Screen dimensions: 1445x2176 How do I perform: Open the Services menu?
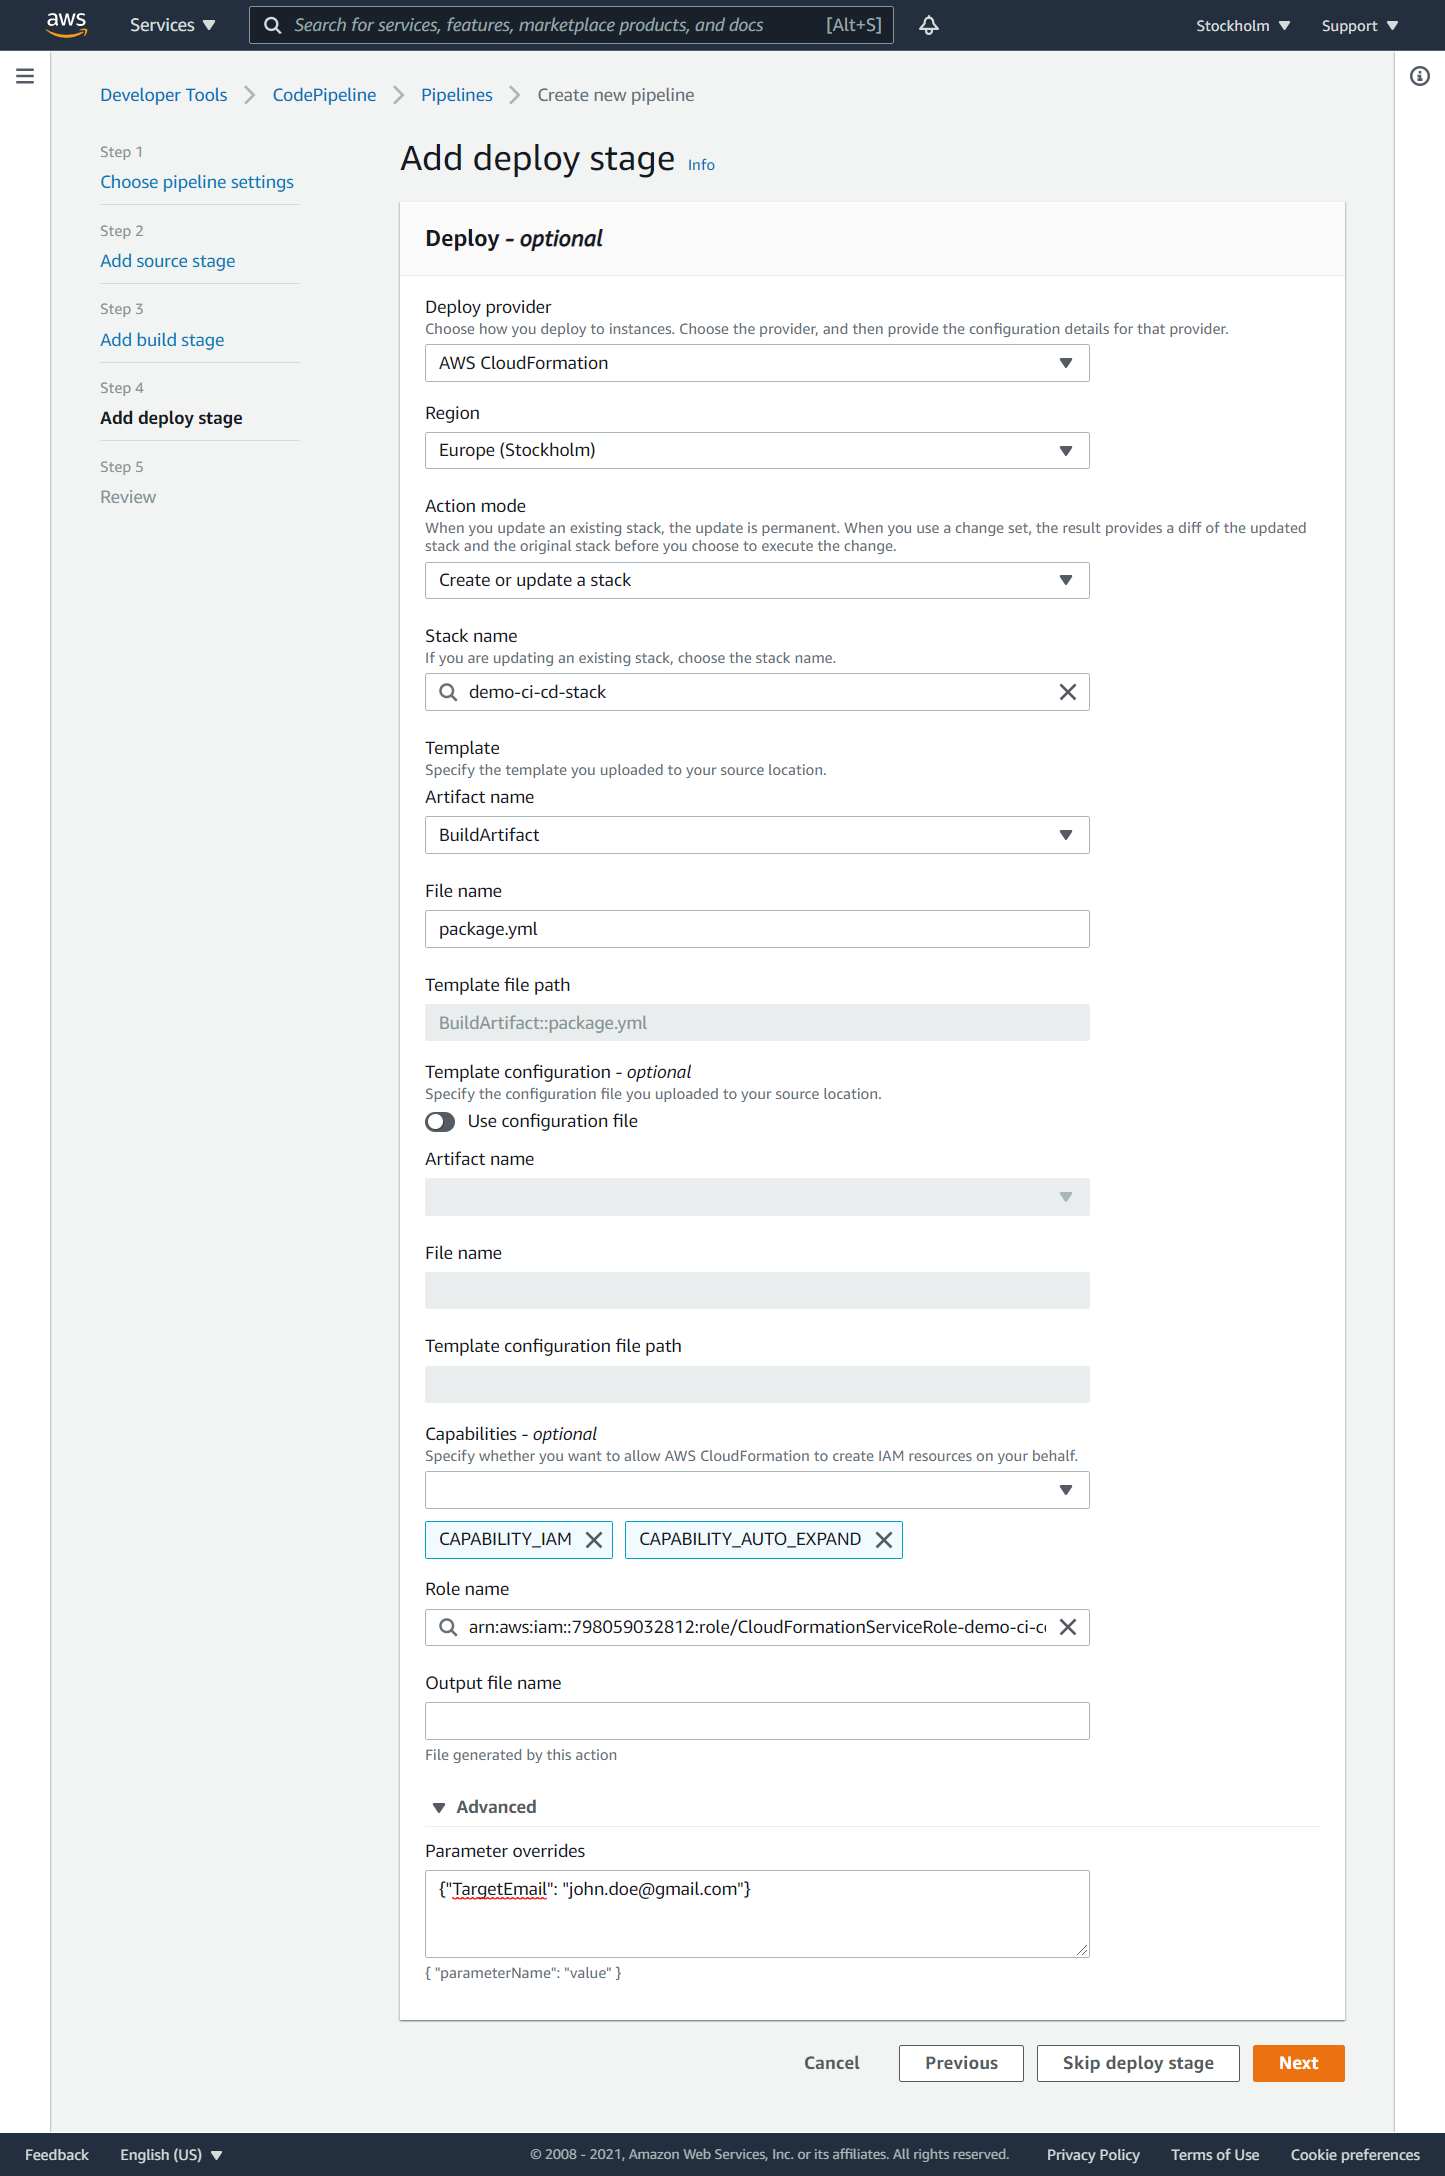[172, 25]
